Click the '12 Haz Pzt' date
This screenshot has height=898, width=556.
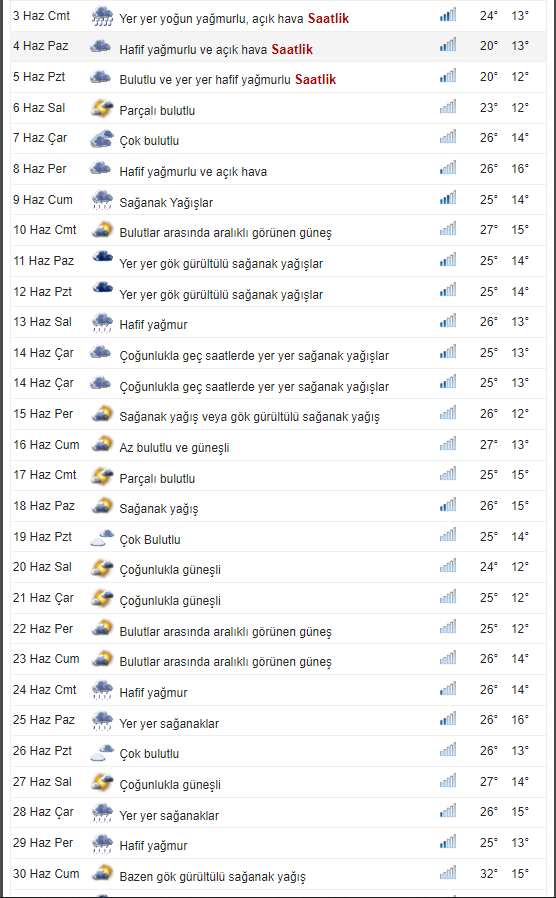click(42, 292)
